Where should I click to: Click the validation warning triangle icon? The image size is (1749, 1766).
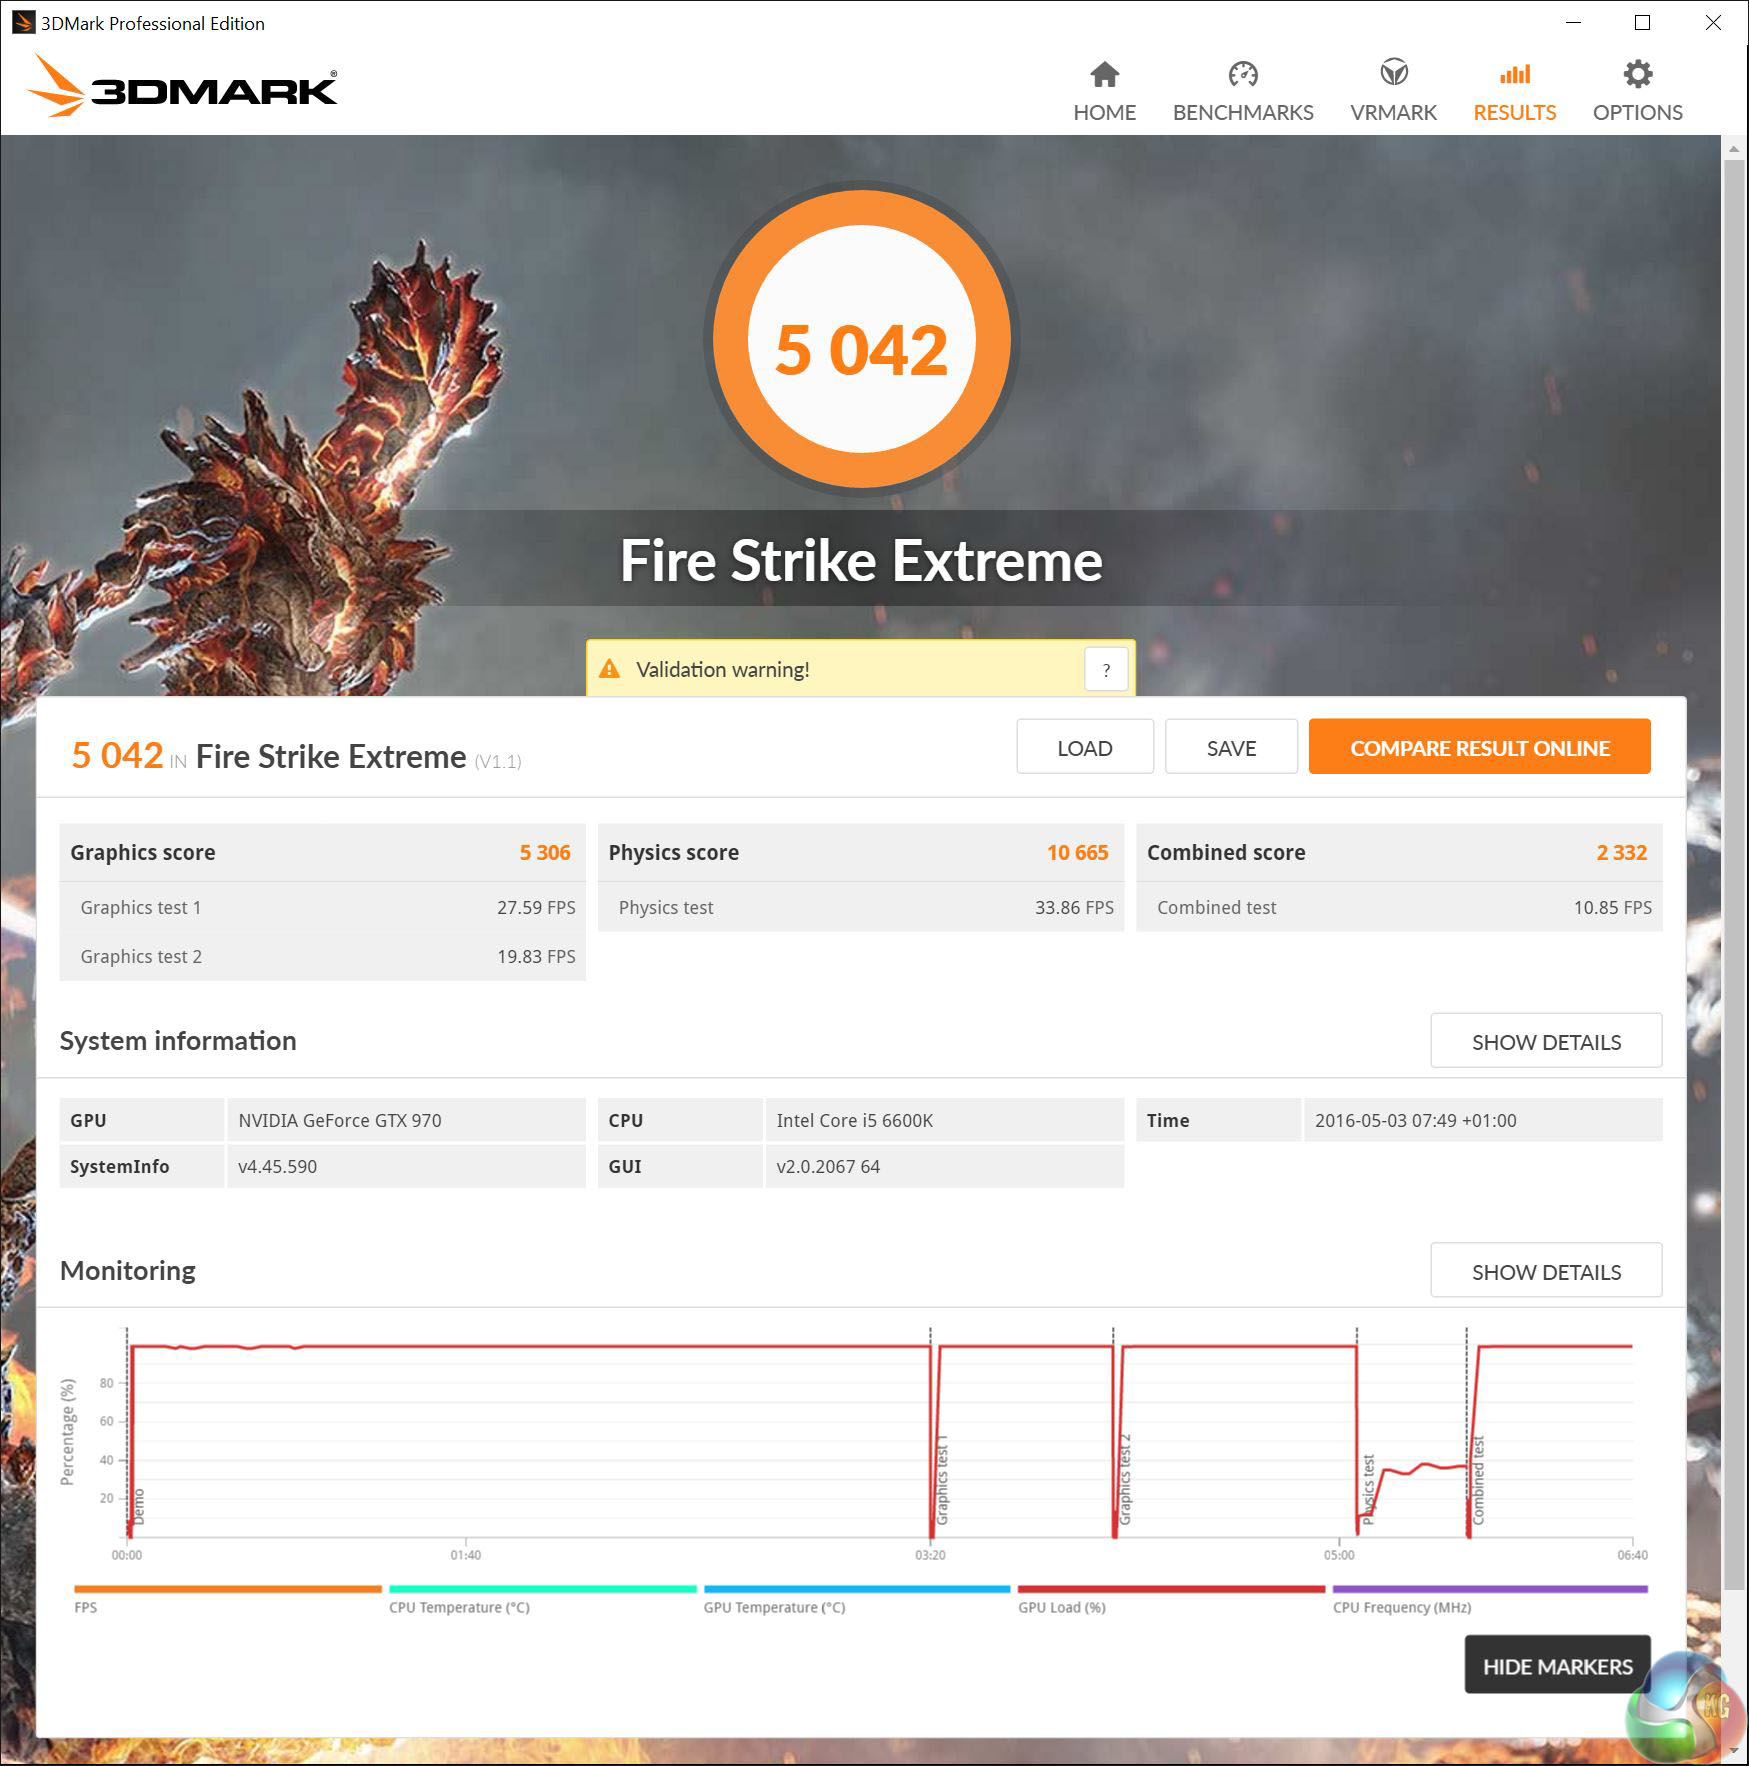click(x=609, y=669)
